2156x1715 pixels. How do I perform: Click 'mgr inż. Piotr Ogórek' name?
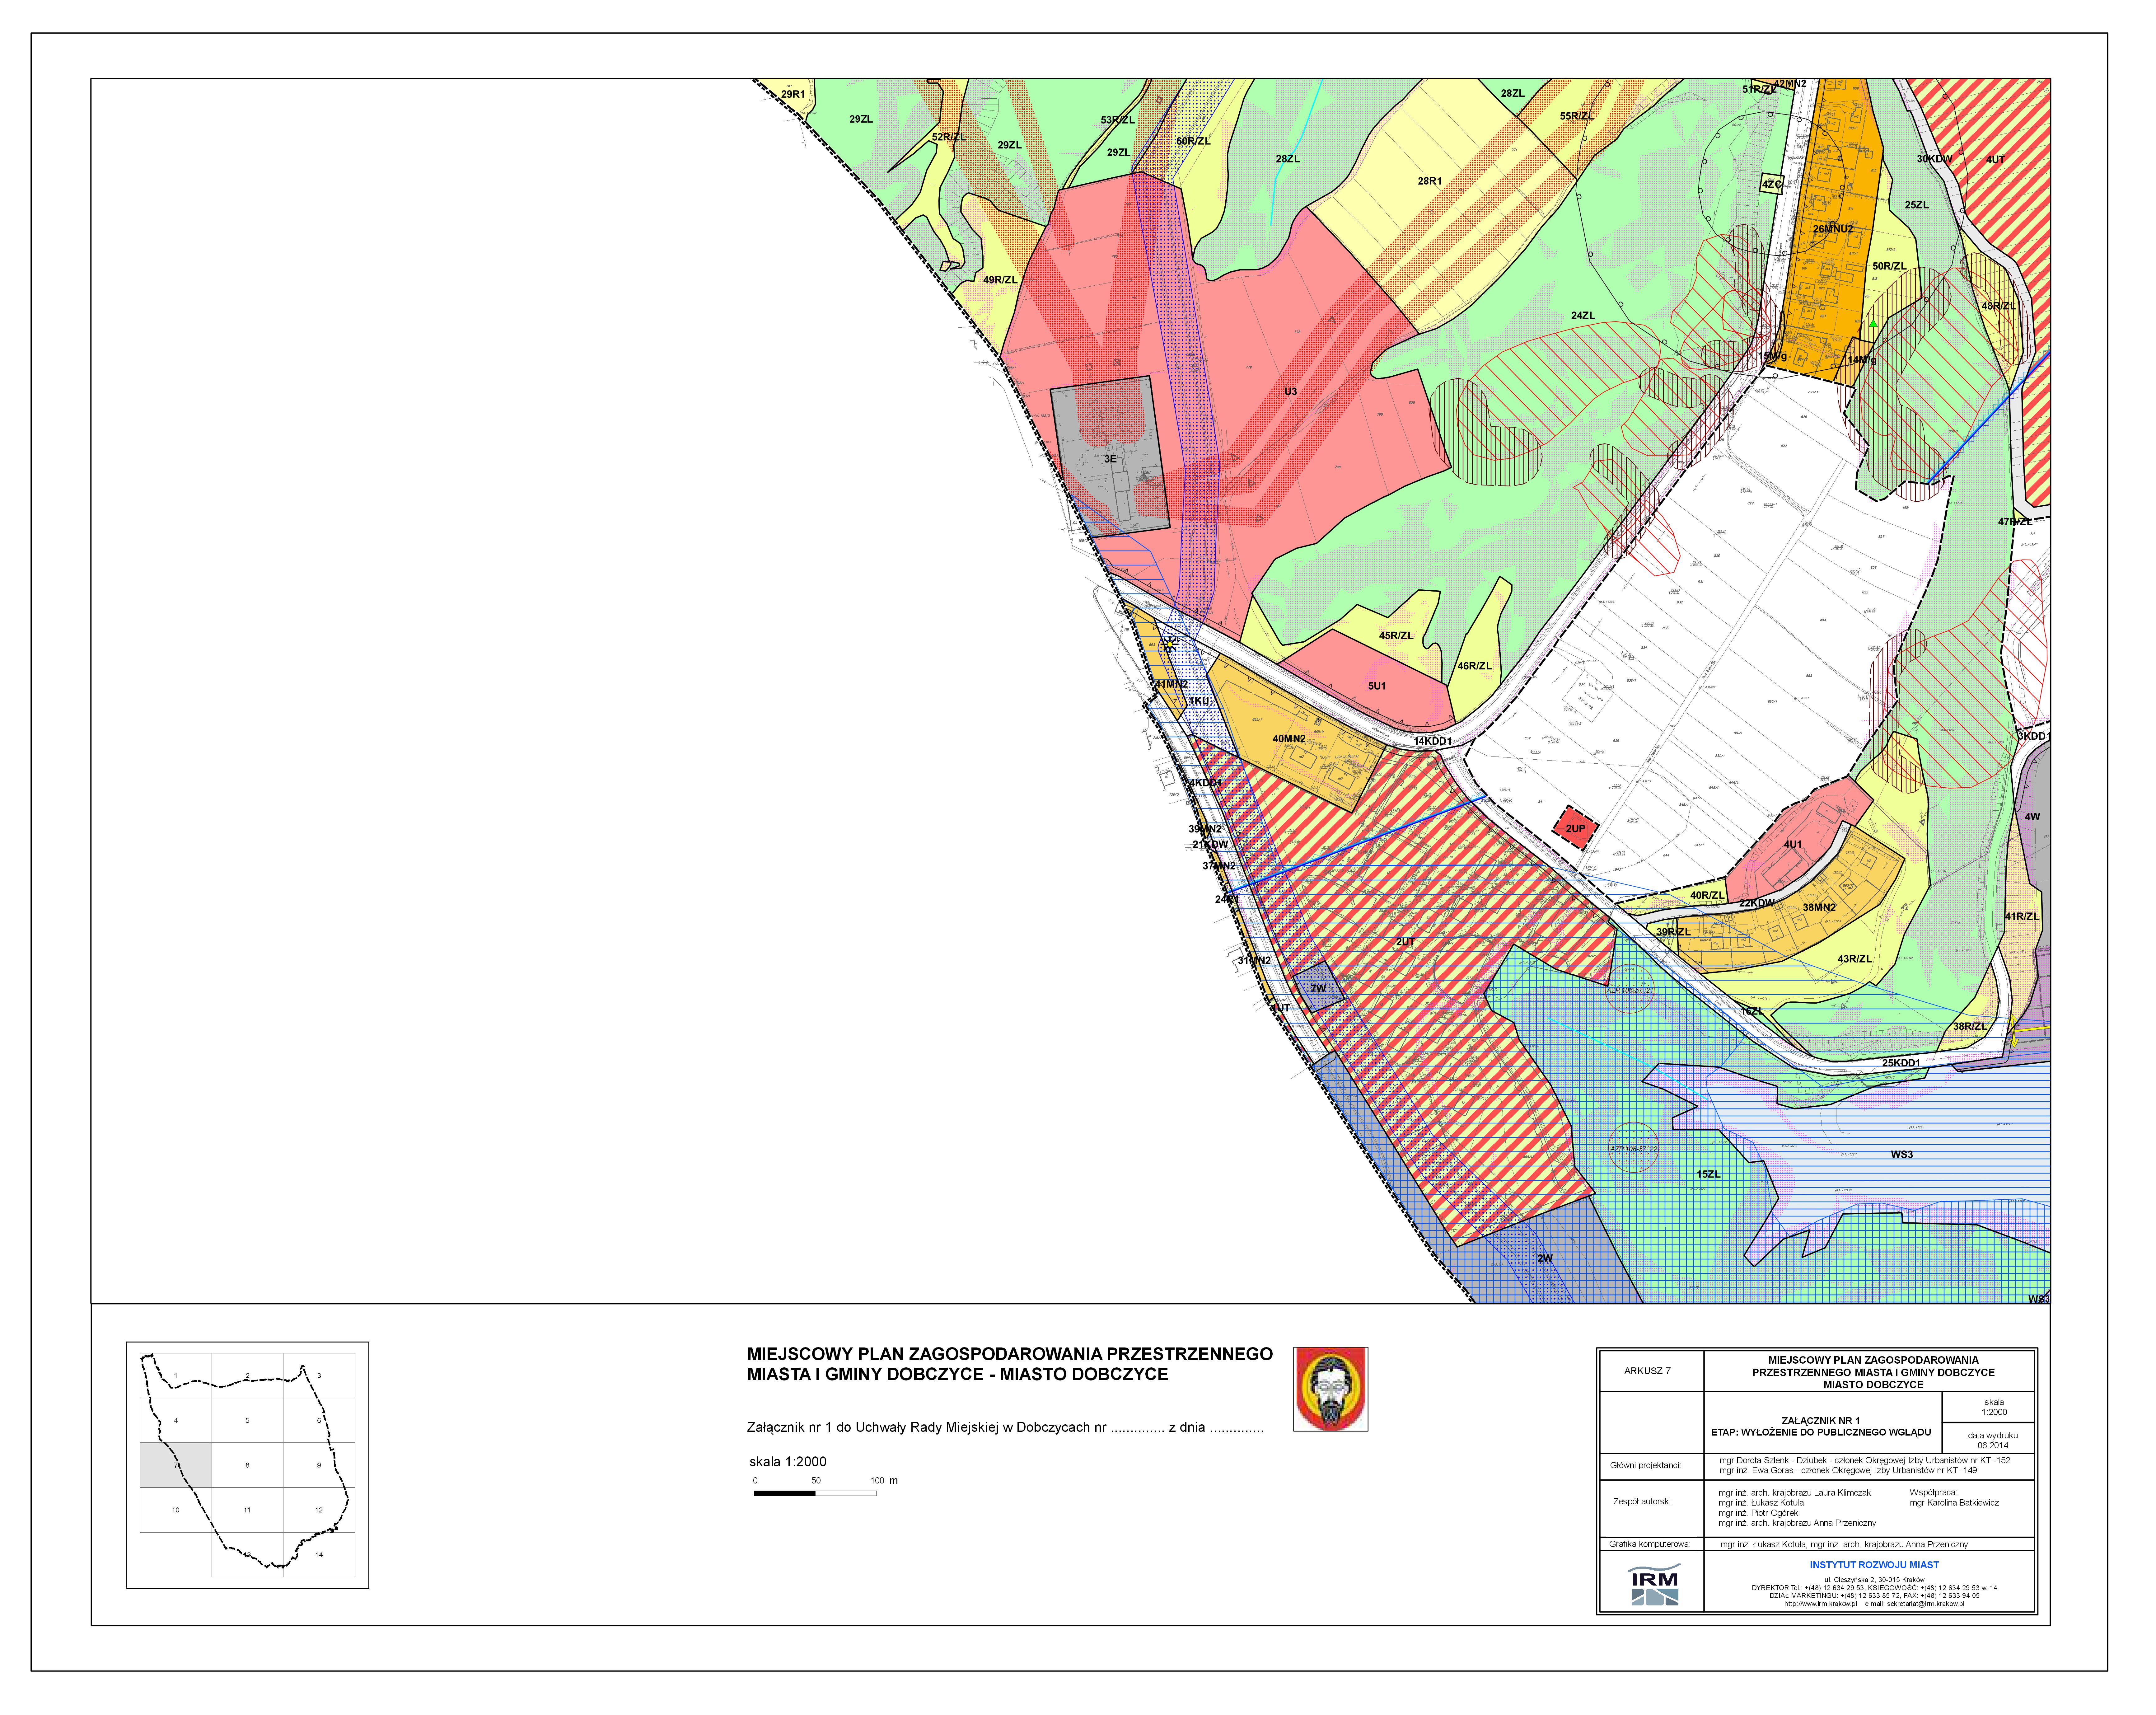1758,1513
